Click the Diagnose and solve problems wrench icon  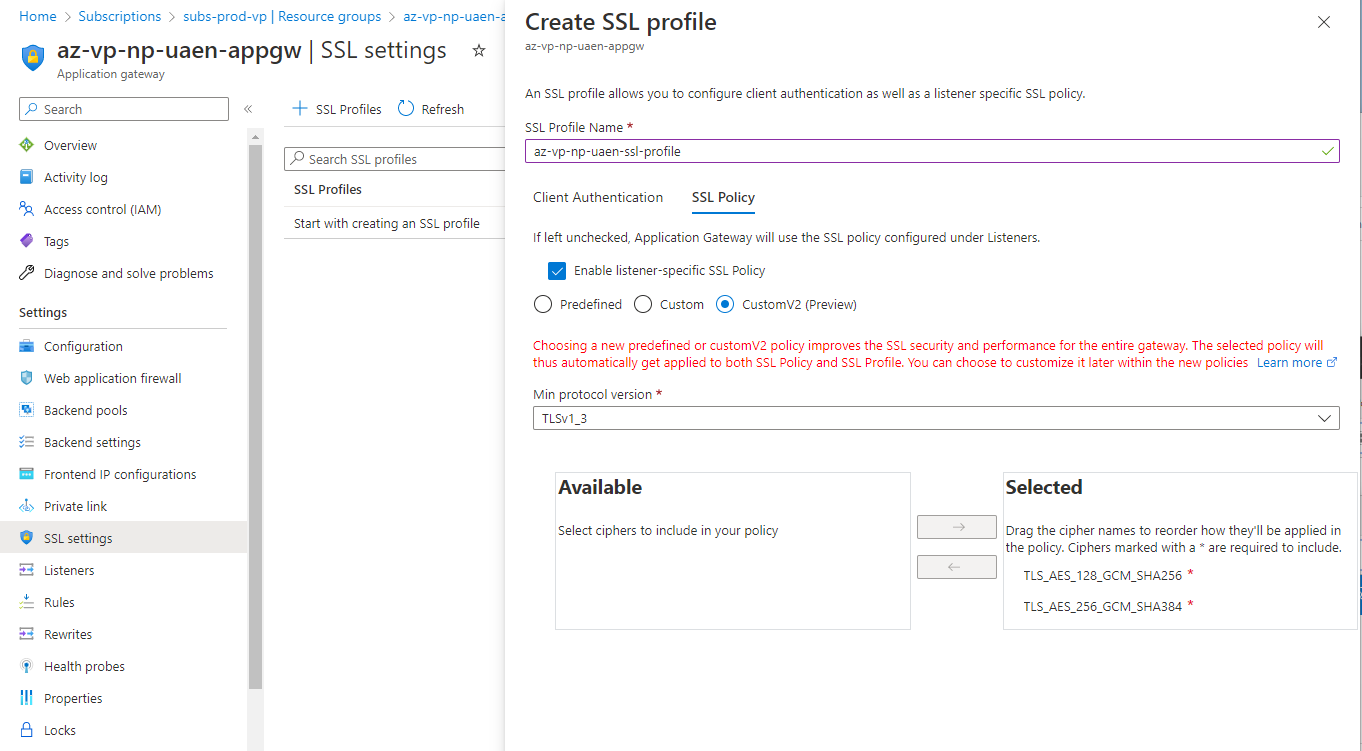point(27,273)
